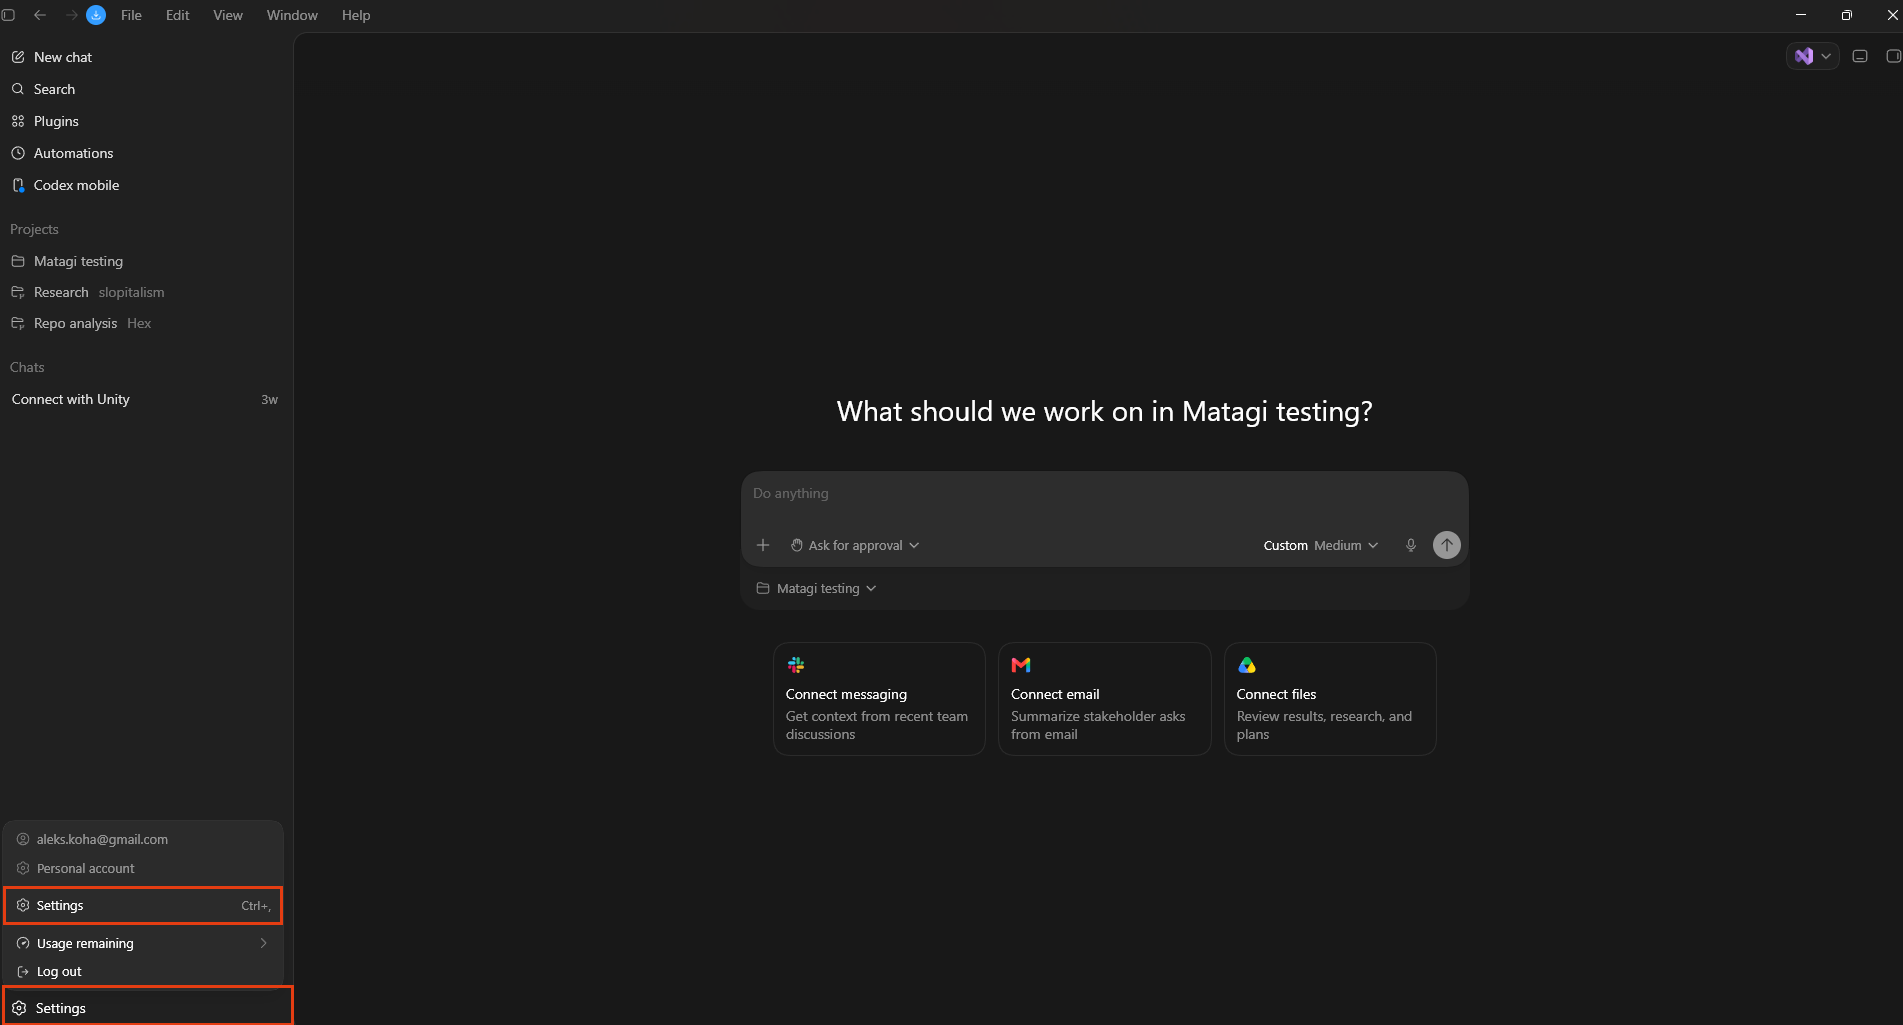
Task: Open the Connect email card
Action: coord(1105,699)
